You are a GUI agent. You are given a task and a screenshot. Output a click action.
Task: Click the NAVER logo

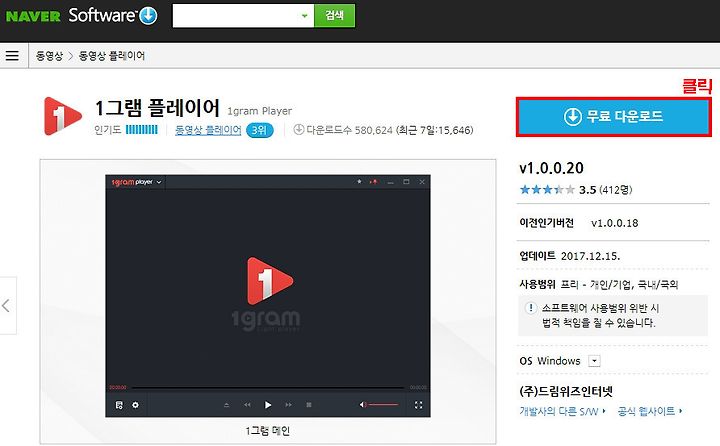coord(33,16)
